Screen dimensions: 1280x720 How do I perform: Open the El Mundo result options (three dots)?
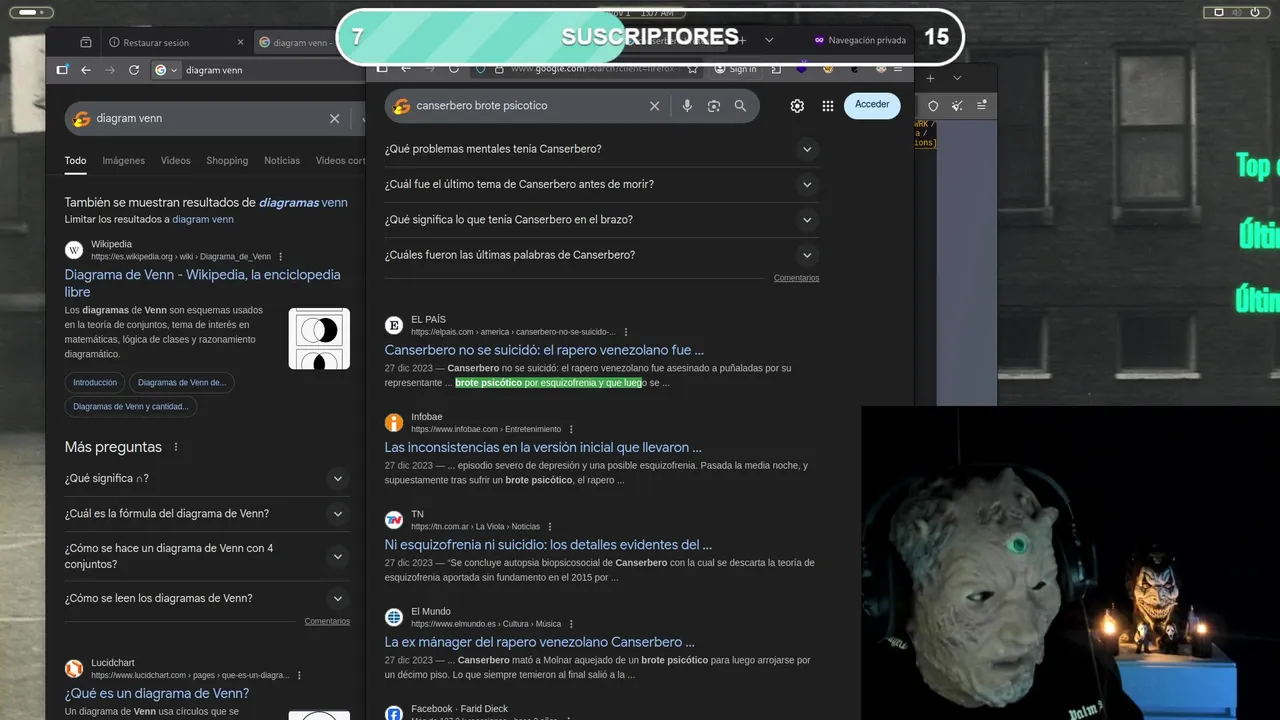(571, 624)
